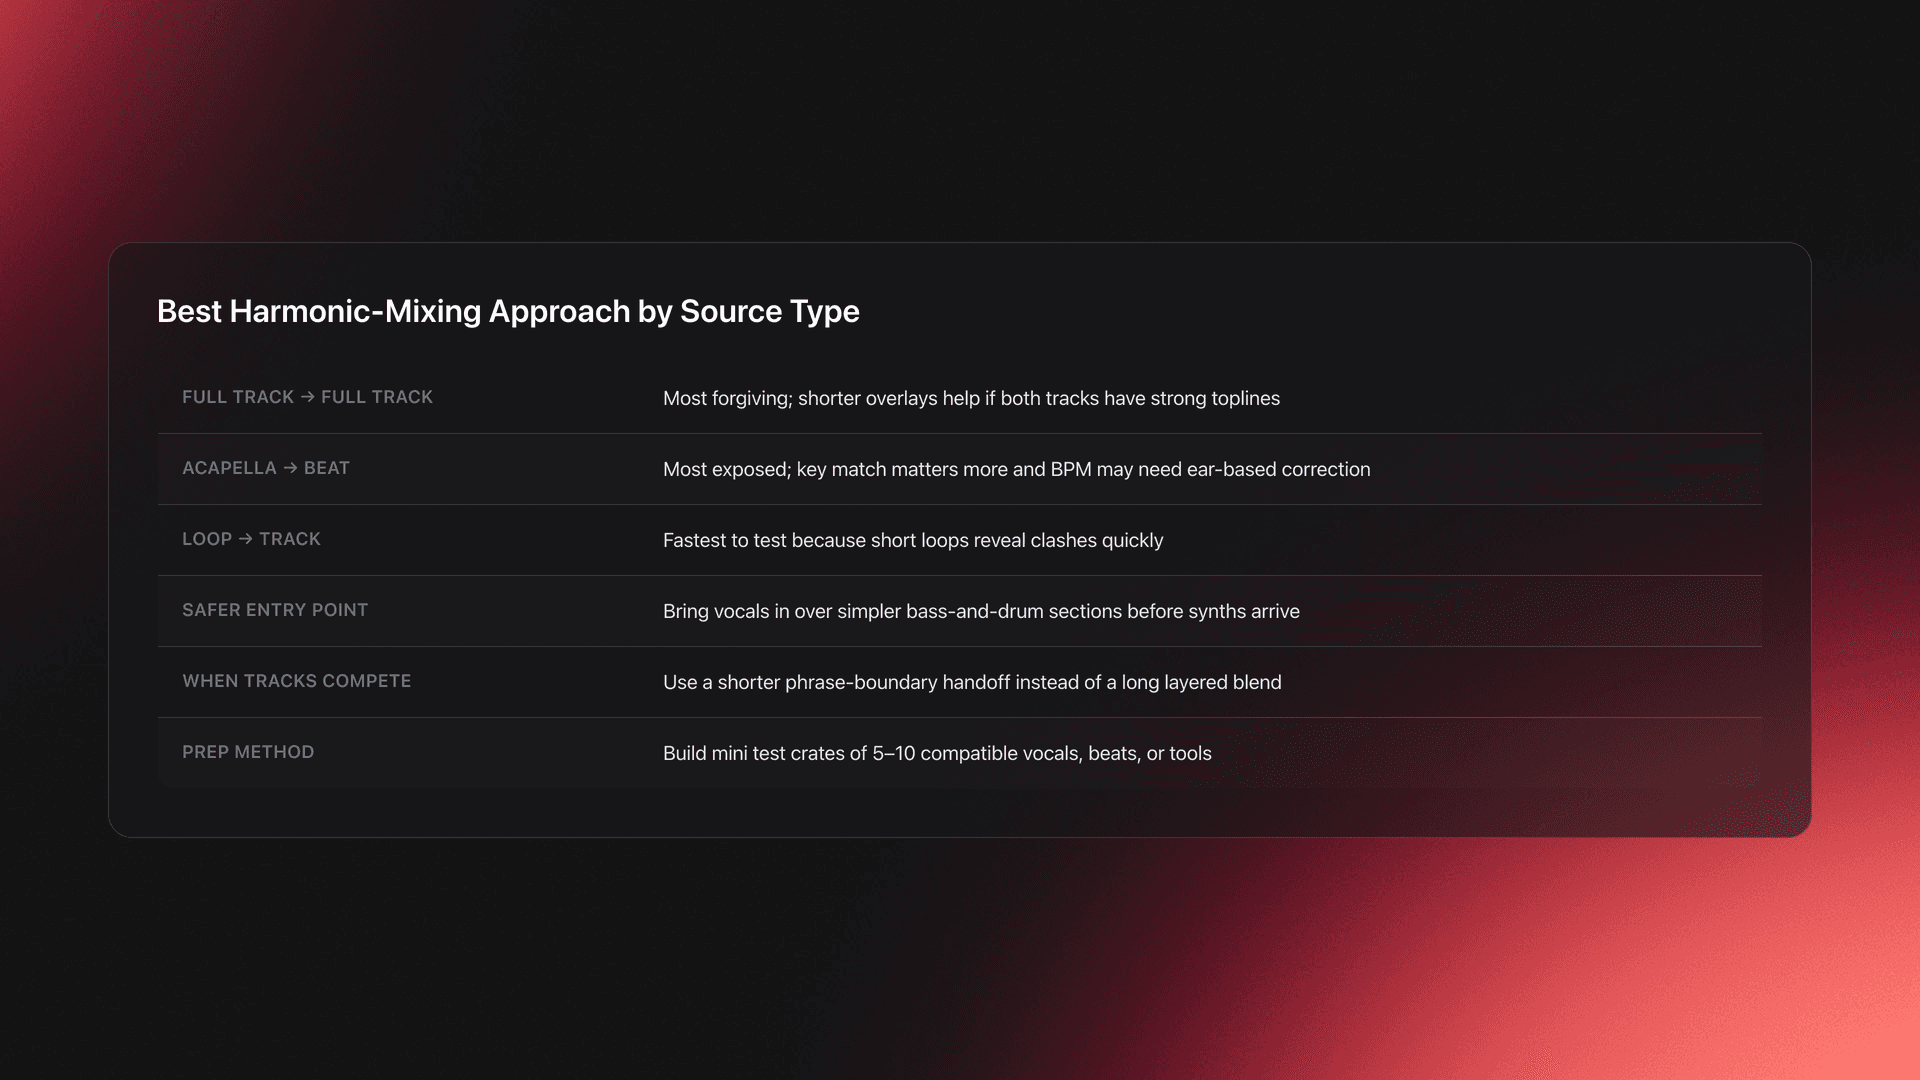The image size is (1920, 1080).
Task: Click the first FULL TRACK label before the arrow
Action: click(238, 397)
